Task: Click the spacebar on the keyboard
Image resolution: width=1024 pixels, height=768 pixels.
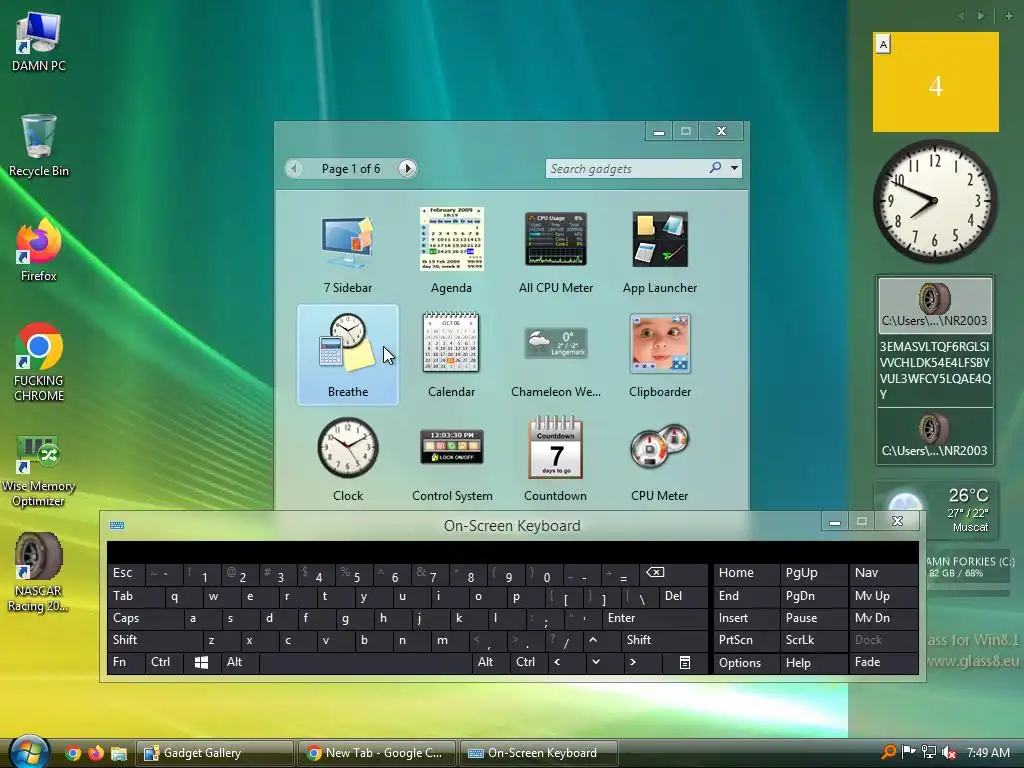Action: coord(366,662)
